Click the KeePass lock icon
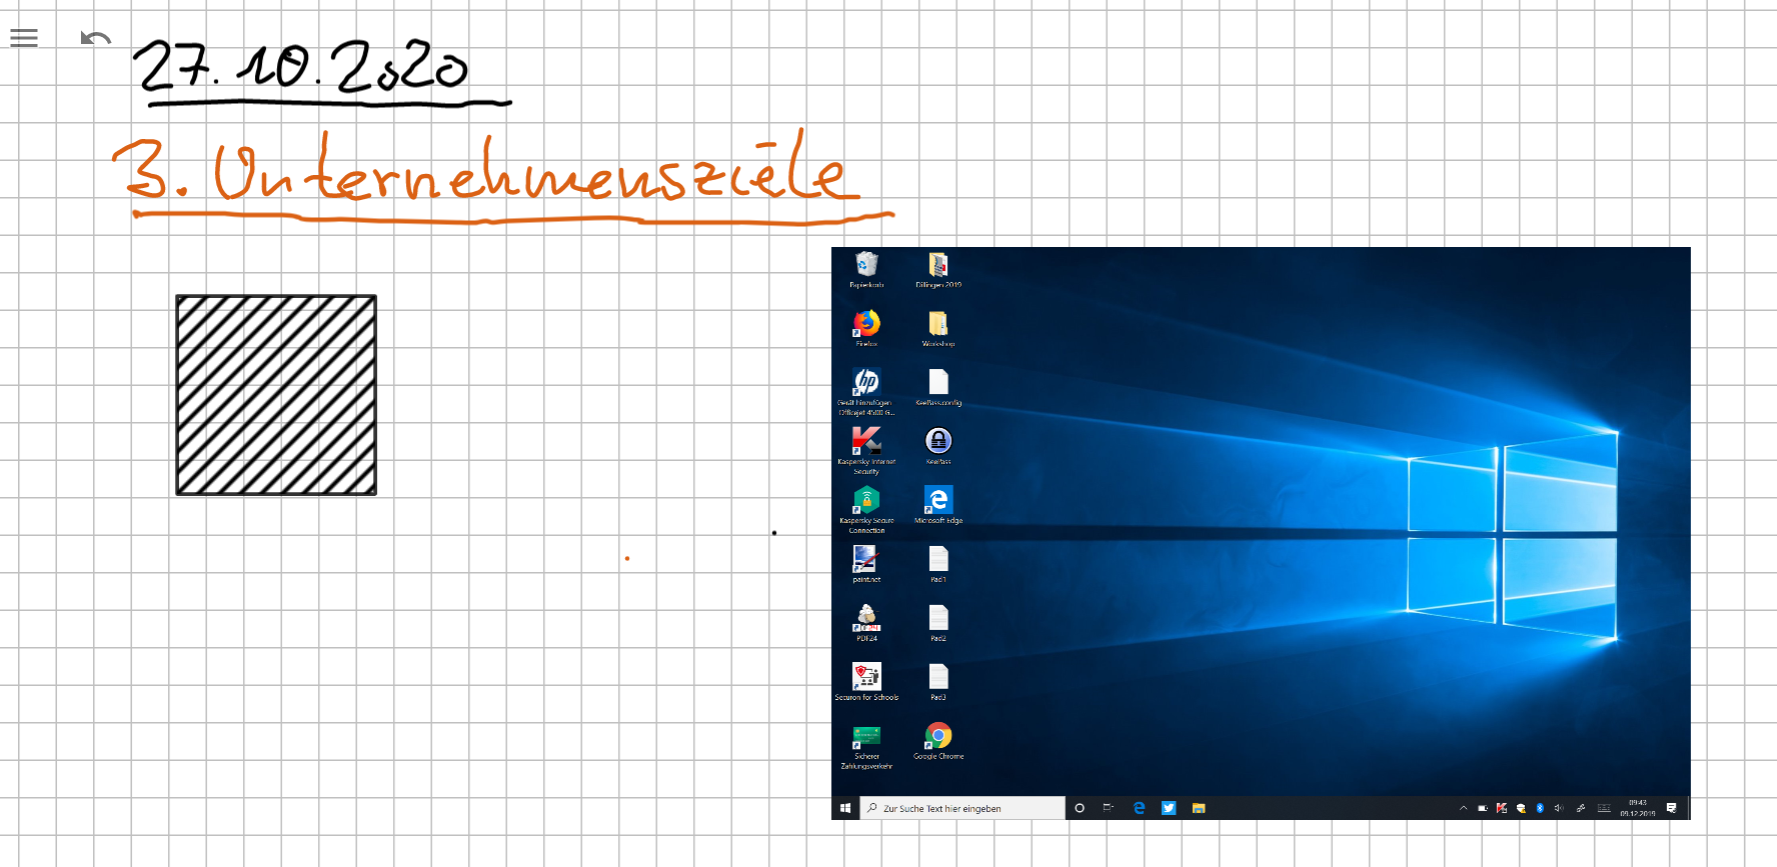The height and width of the screenshot is (867, 1777). tap(938, 441)
